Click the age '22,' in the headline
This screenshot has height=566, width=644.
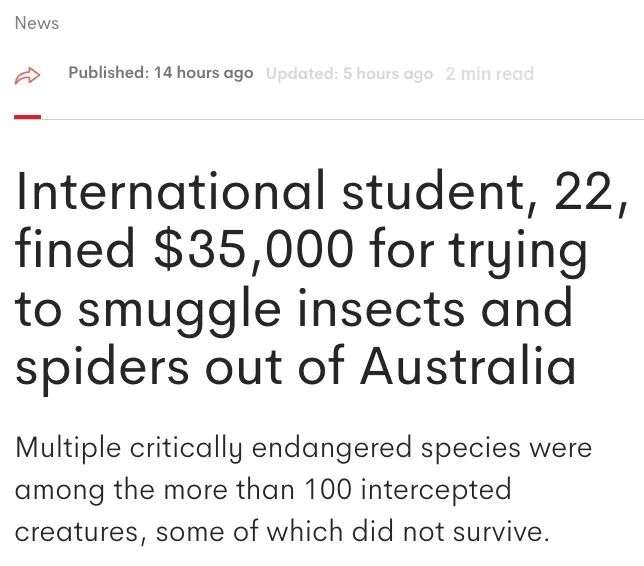[x=579, y=193]
